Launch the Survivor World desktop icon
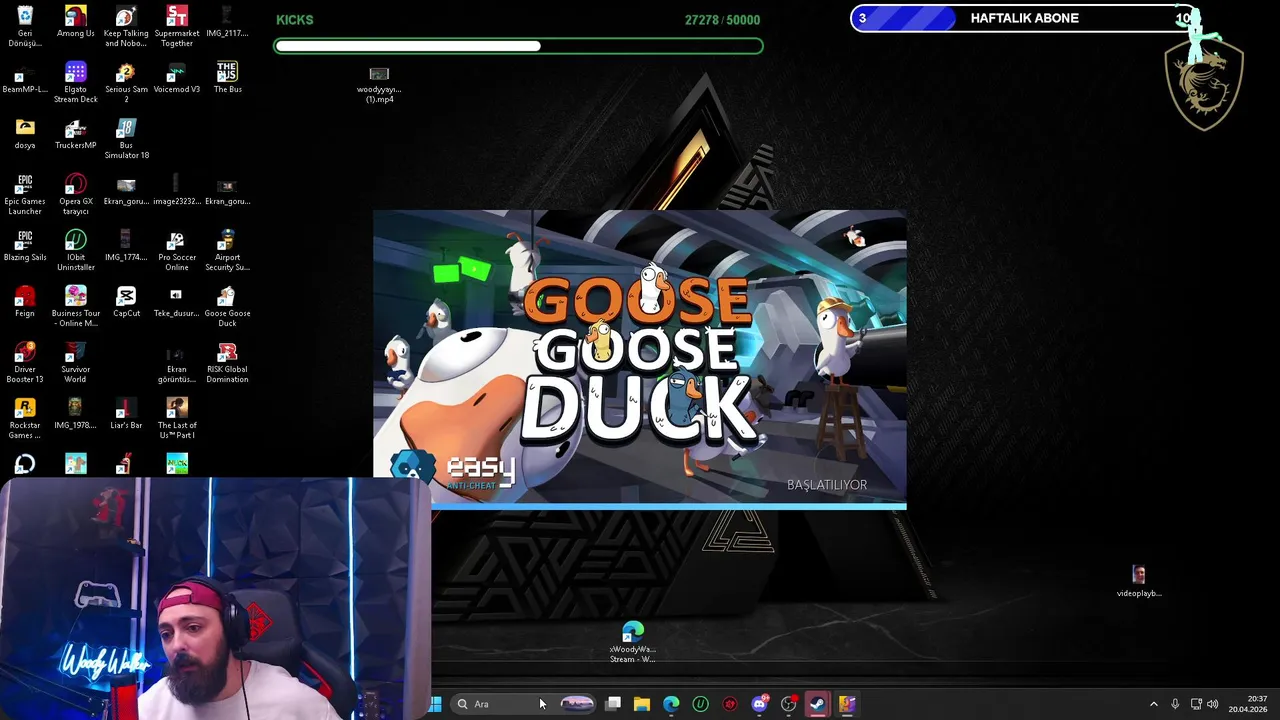The image size is (1280, 720). tap(75, 362)
